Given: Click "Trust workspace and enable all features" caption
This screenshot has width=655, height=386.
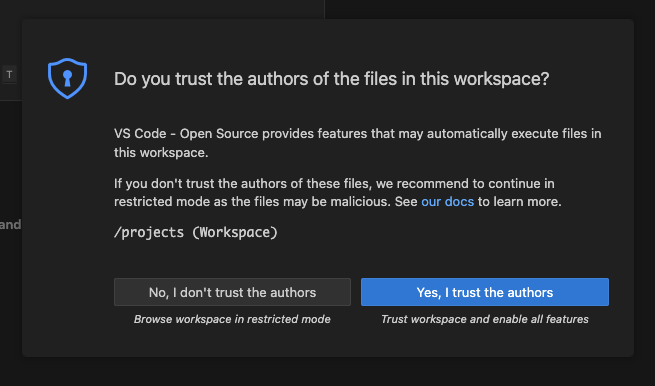Looking at the screenshot, I should pyautogui.click(x=485, y=319).
